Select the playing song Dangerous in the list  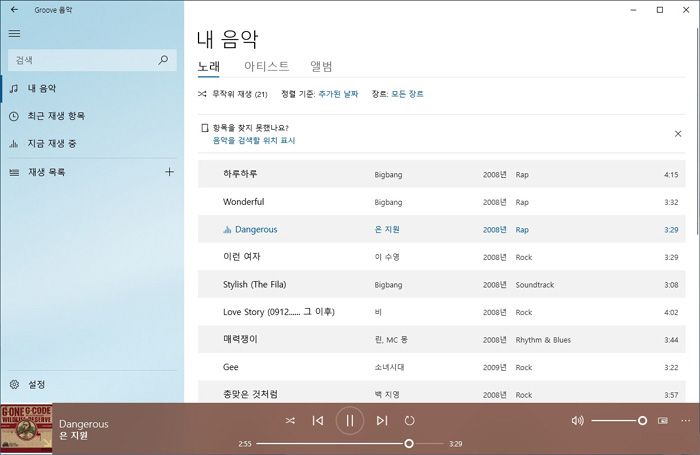(442, 230)
